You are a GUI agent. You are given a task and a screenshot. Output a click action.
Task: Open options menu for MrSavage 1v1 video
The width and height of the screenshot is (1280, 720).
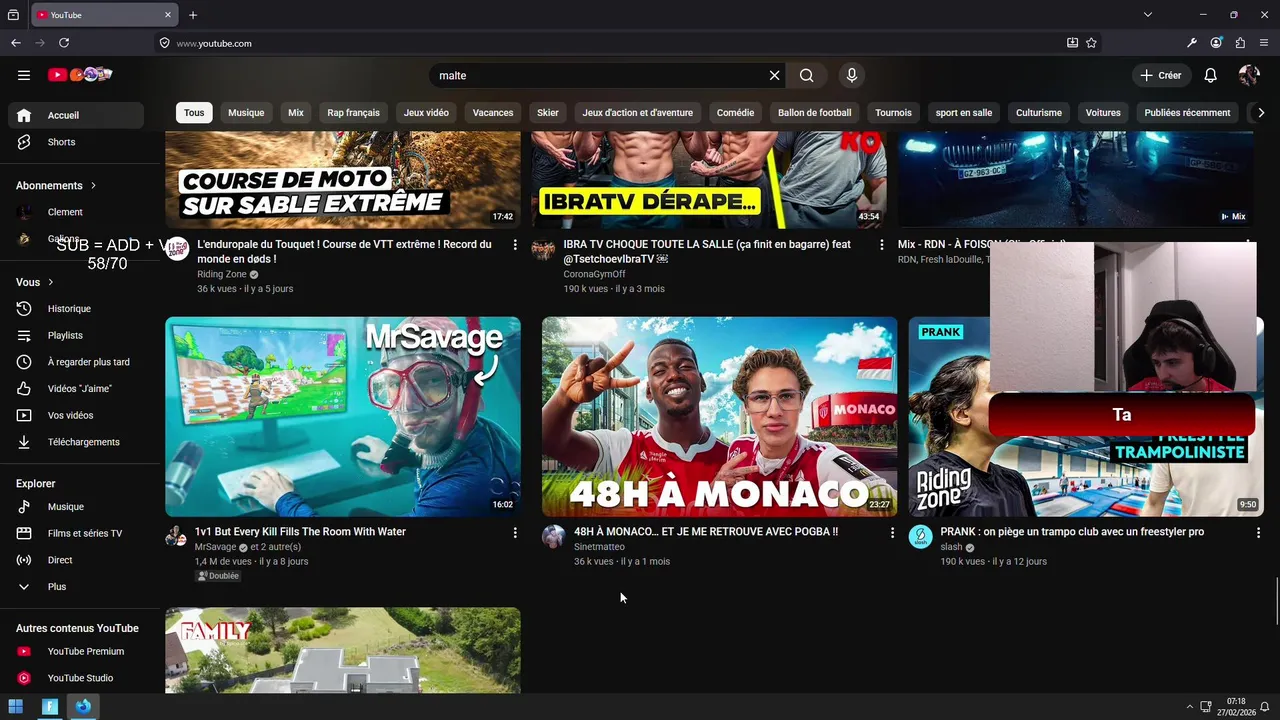(x=515, y=533)
